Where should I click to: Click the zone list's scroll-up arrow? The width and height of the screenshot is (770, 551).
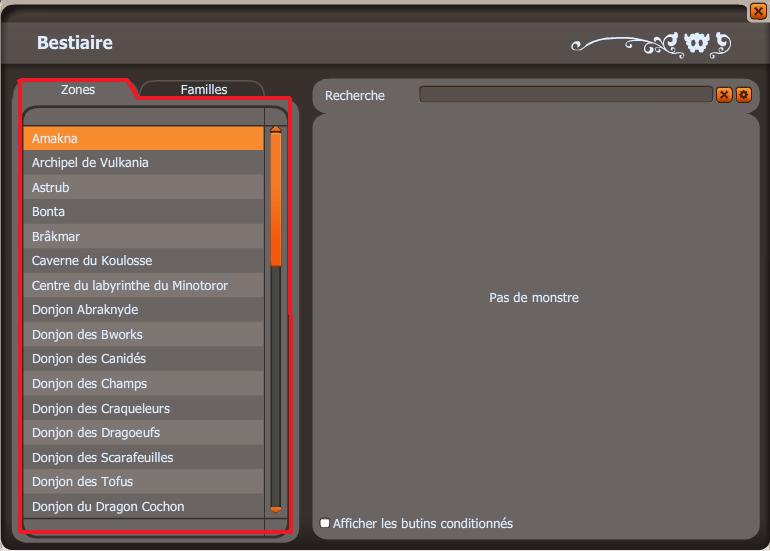coord(276,130)
